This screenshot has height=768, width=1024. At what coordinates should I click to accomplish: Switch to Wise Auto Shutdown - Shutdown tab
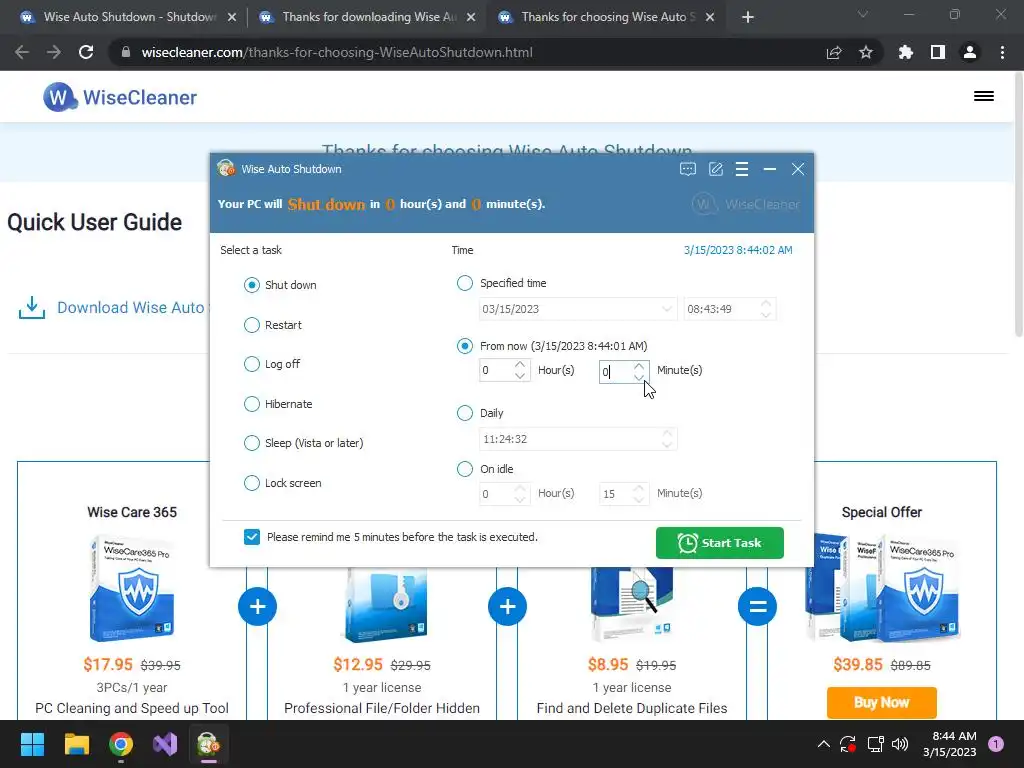pyautogui.click(x=129, y=17)
